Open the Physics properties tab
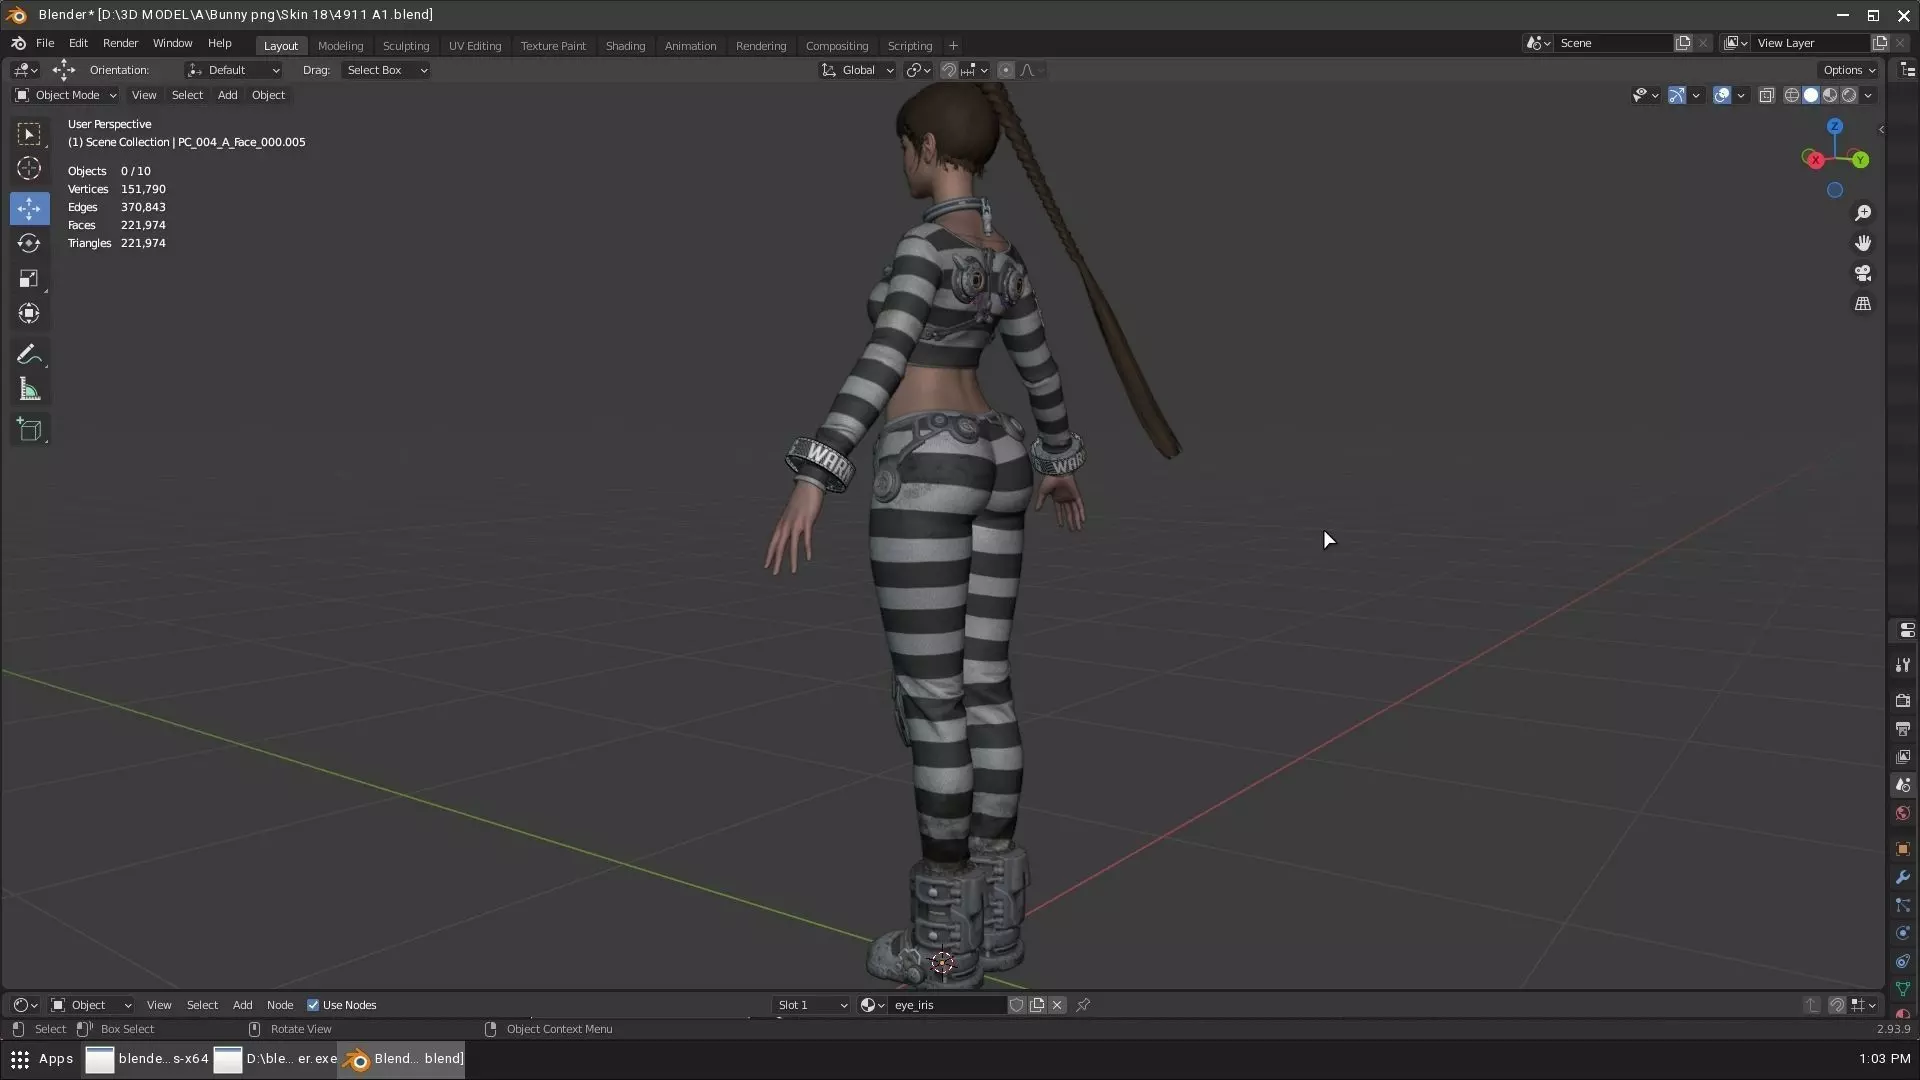 coord(1903,933)
